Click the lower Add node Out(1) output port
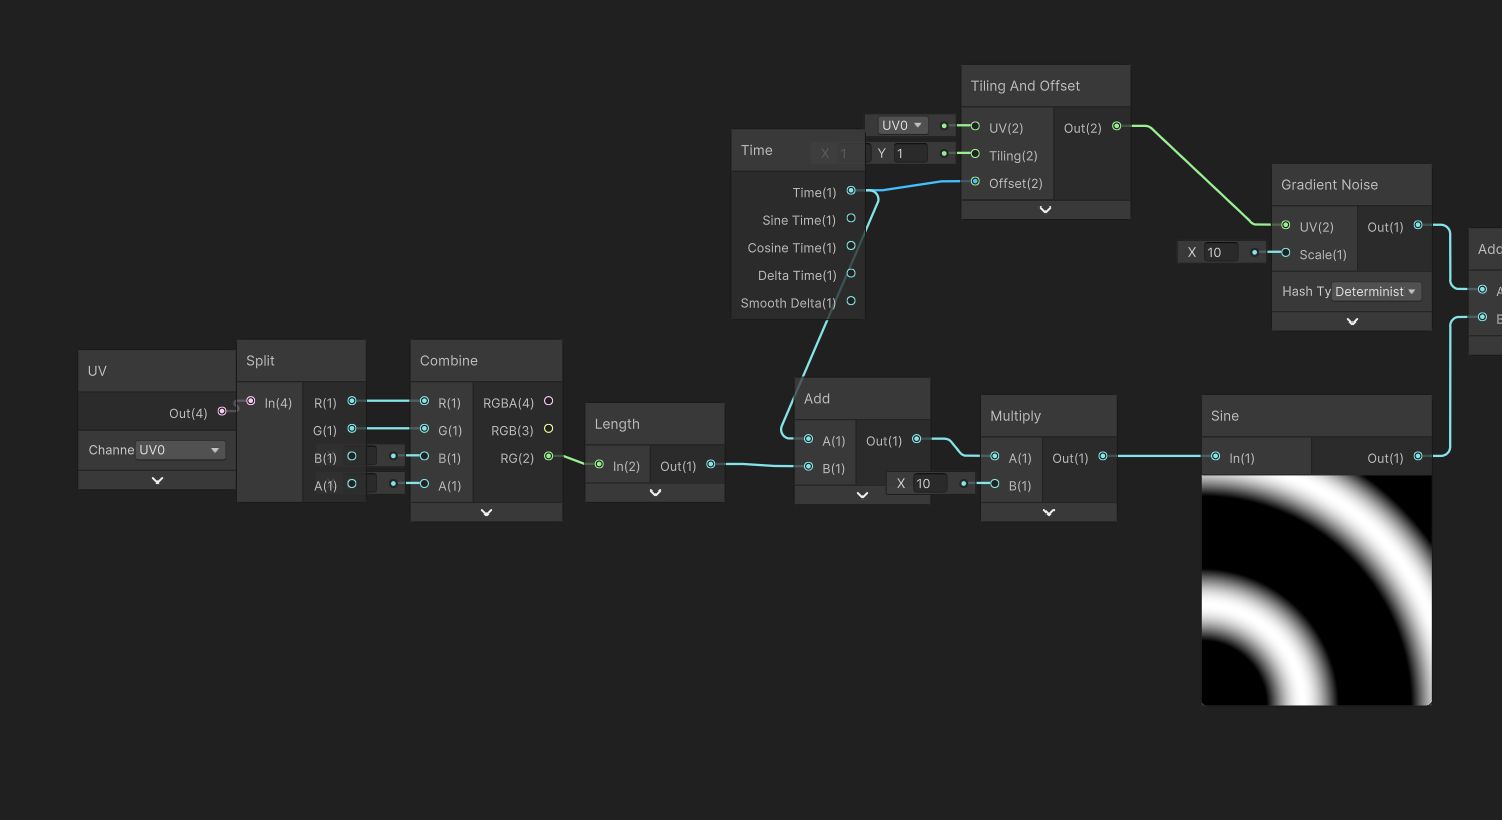The image size is (1502, 820). 917,439
